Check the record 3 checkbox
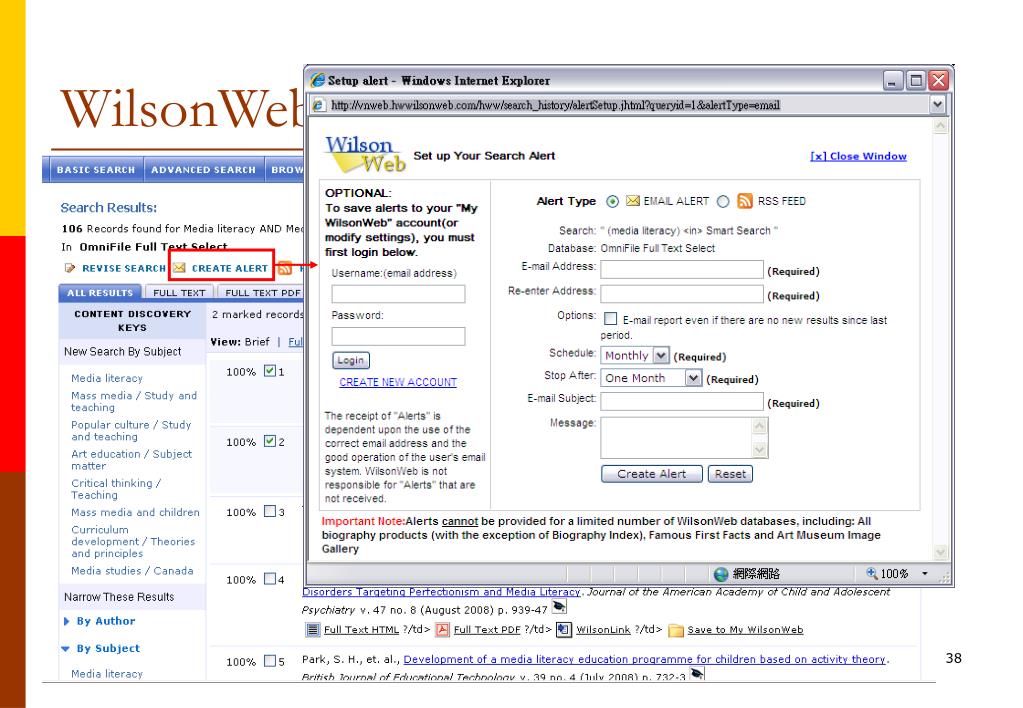 [x=269, y=511]
